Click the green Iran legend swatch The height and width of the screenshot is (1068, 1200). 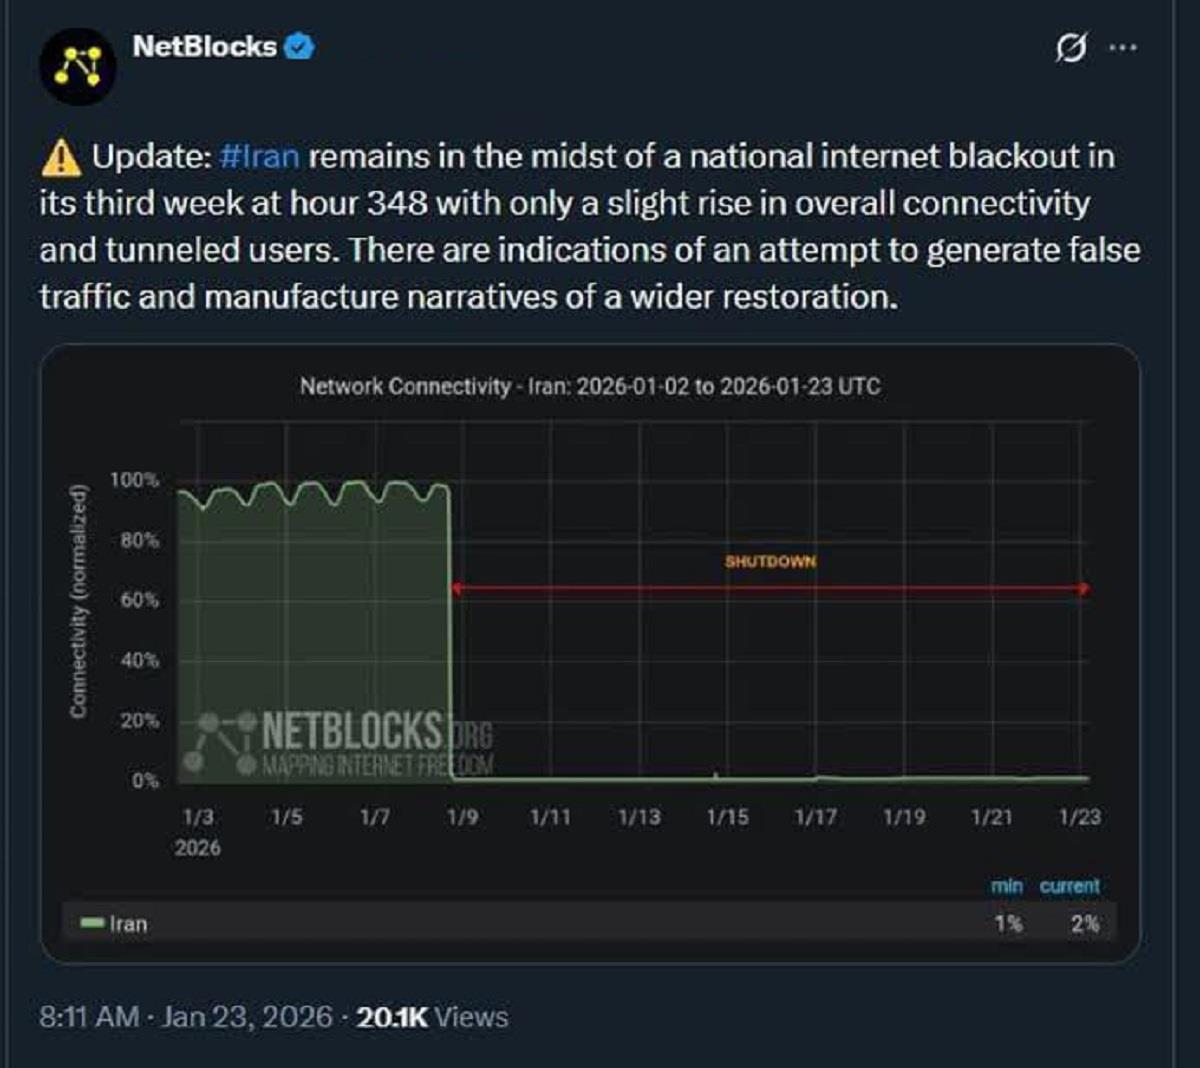click(93, 923)
